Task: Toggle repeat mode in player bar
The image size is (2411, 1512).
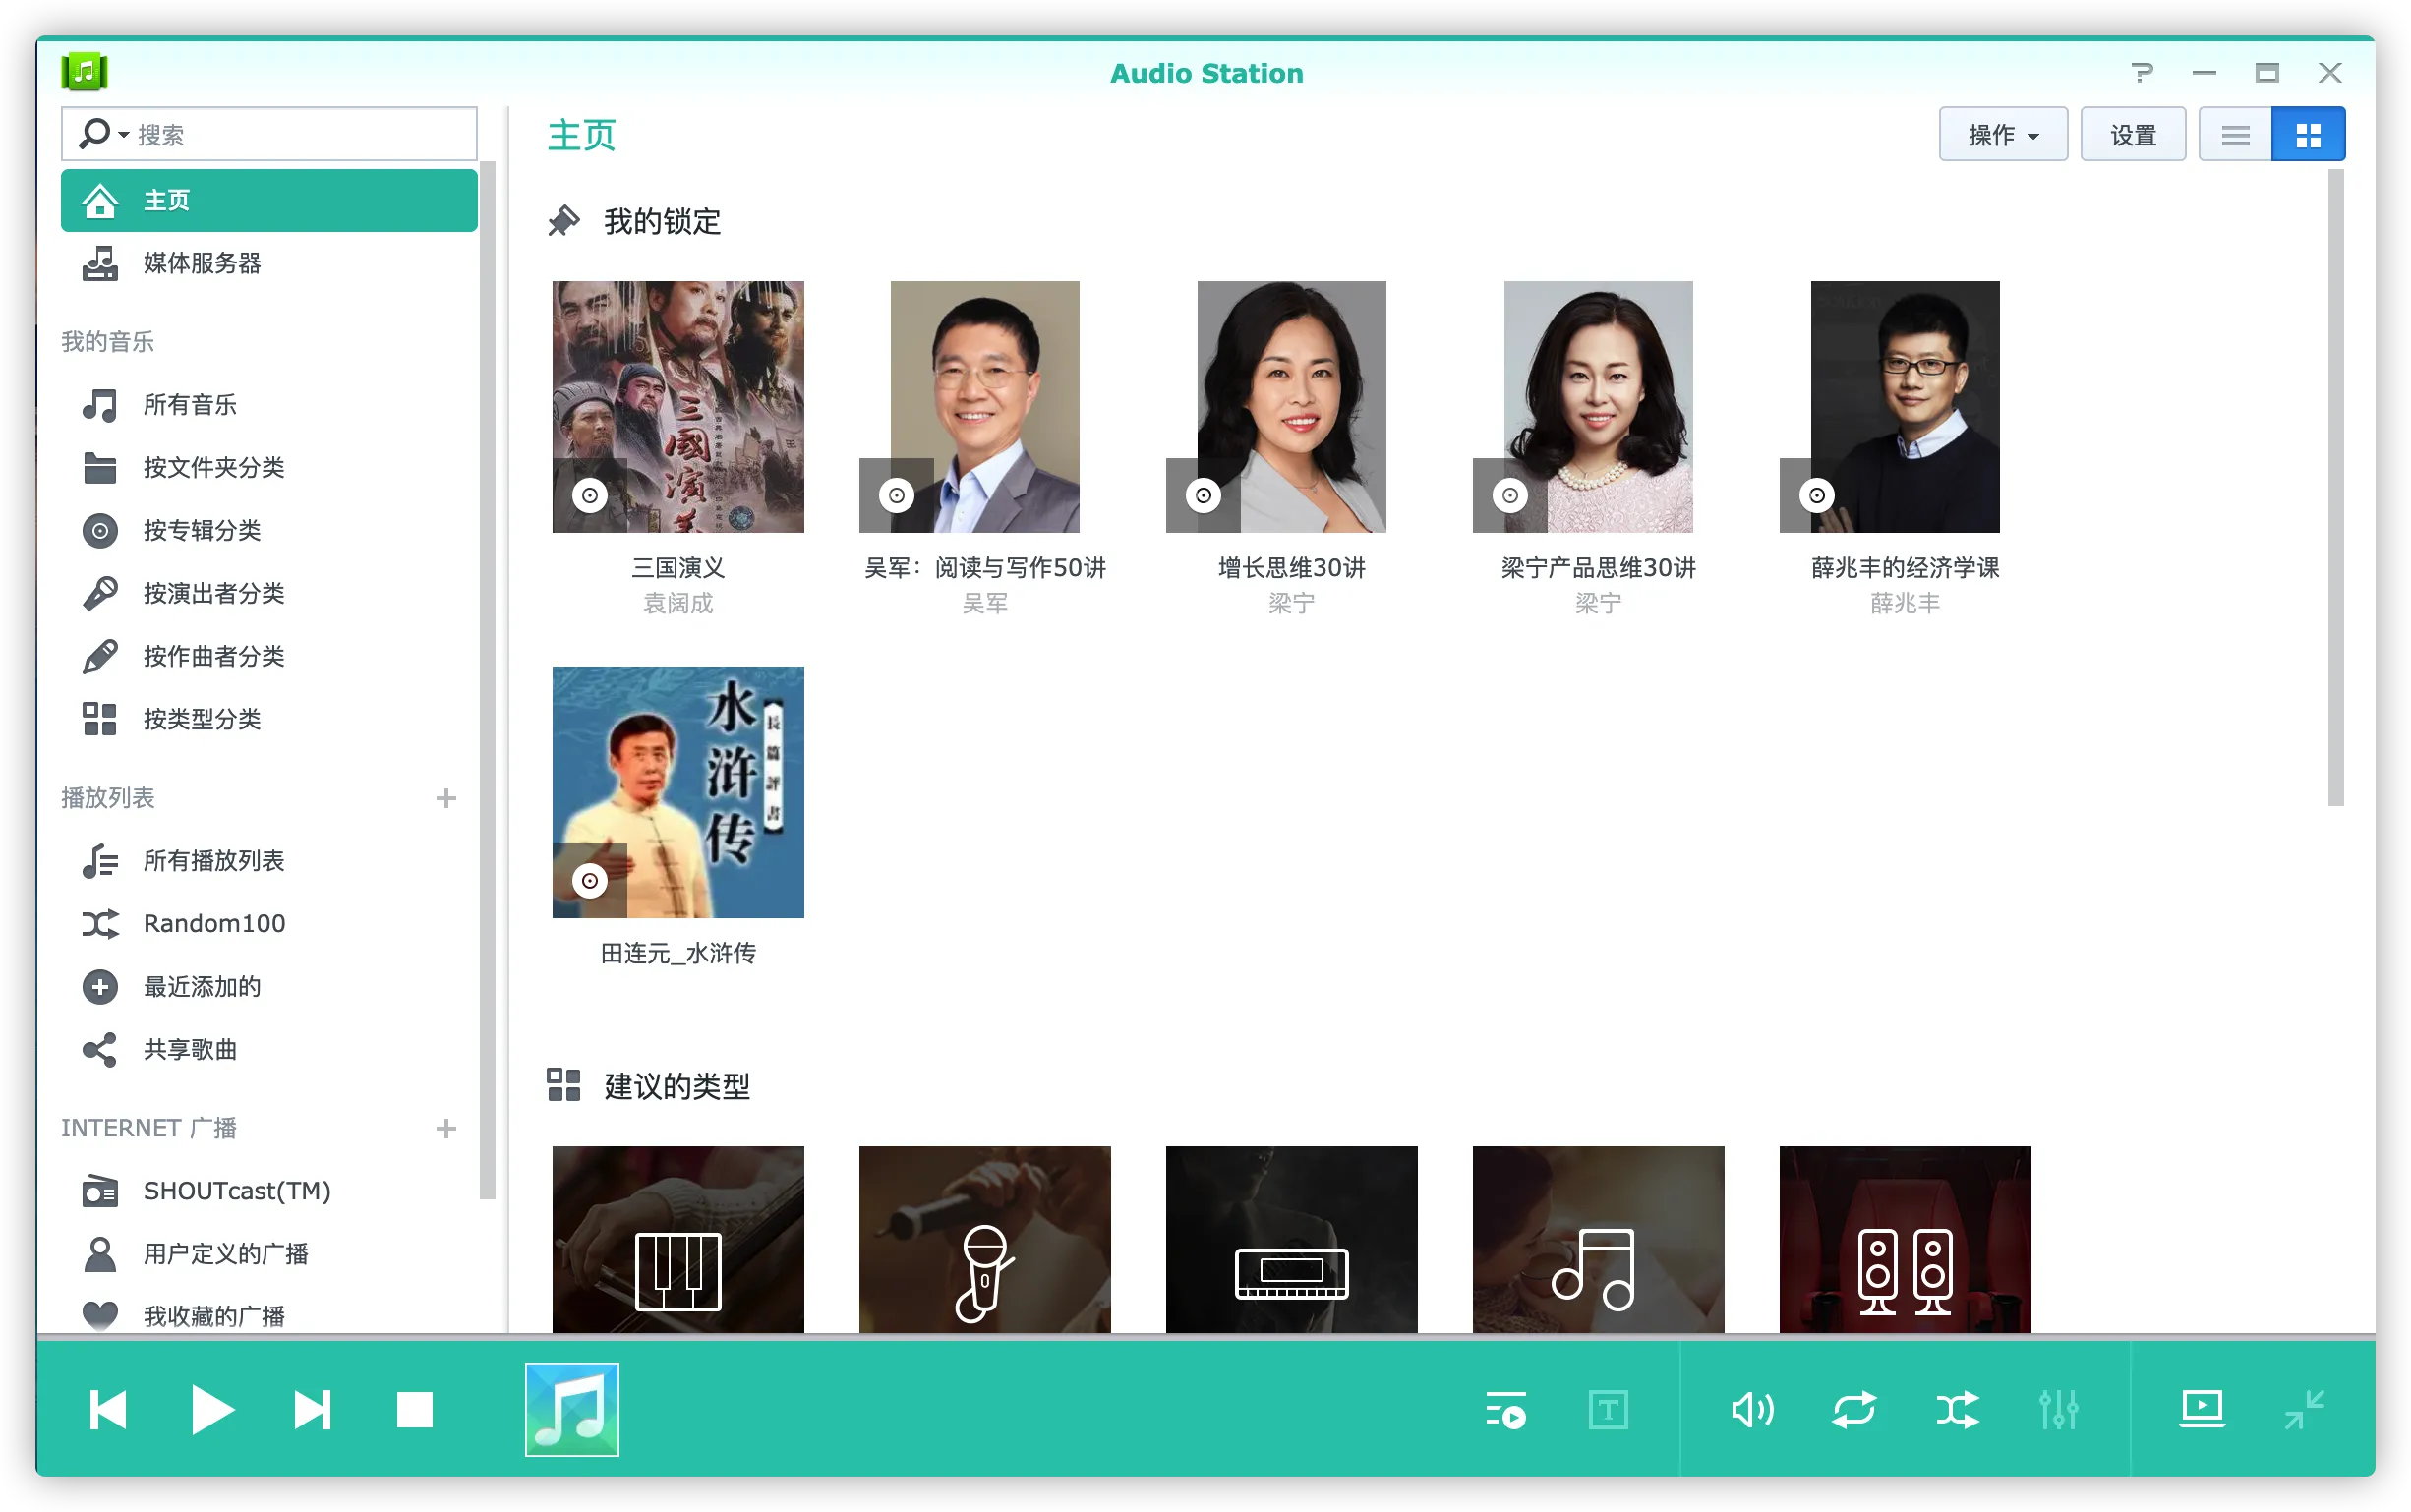Action: click(1854, 1410)
